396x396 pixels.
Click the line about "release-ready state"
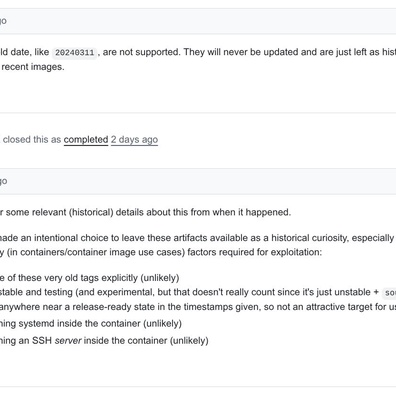coord(198,307)
